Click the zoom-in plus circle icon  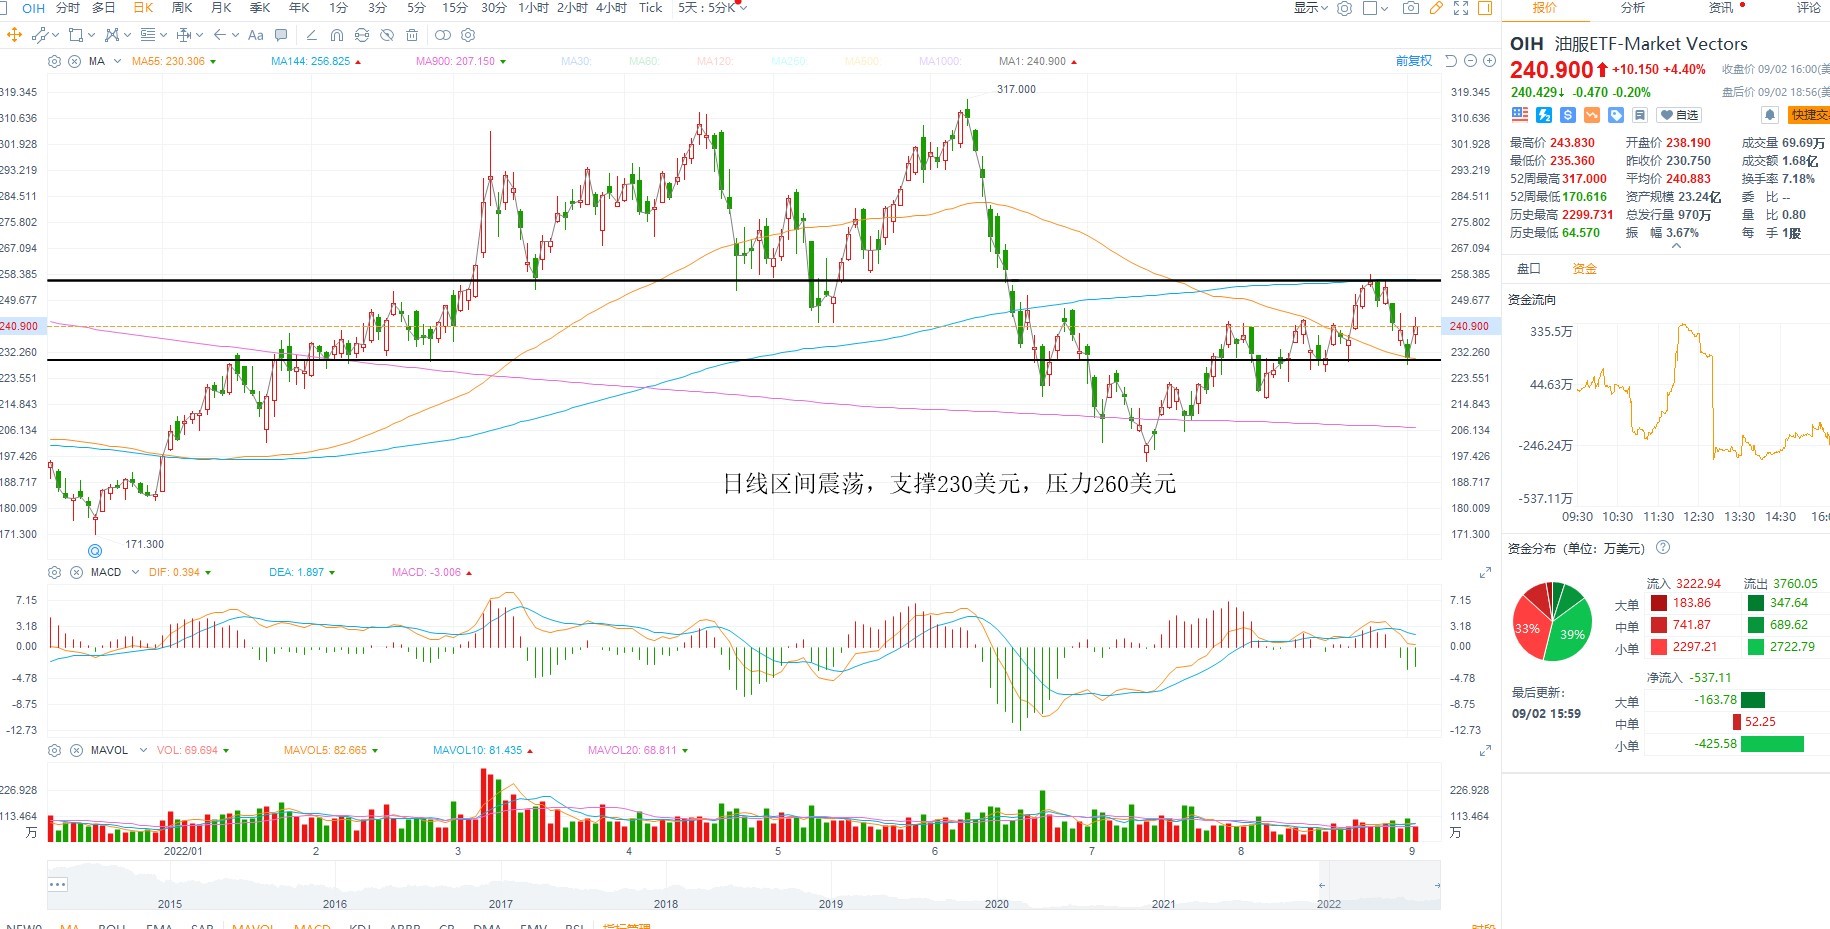1489,61
